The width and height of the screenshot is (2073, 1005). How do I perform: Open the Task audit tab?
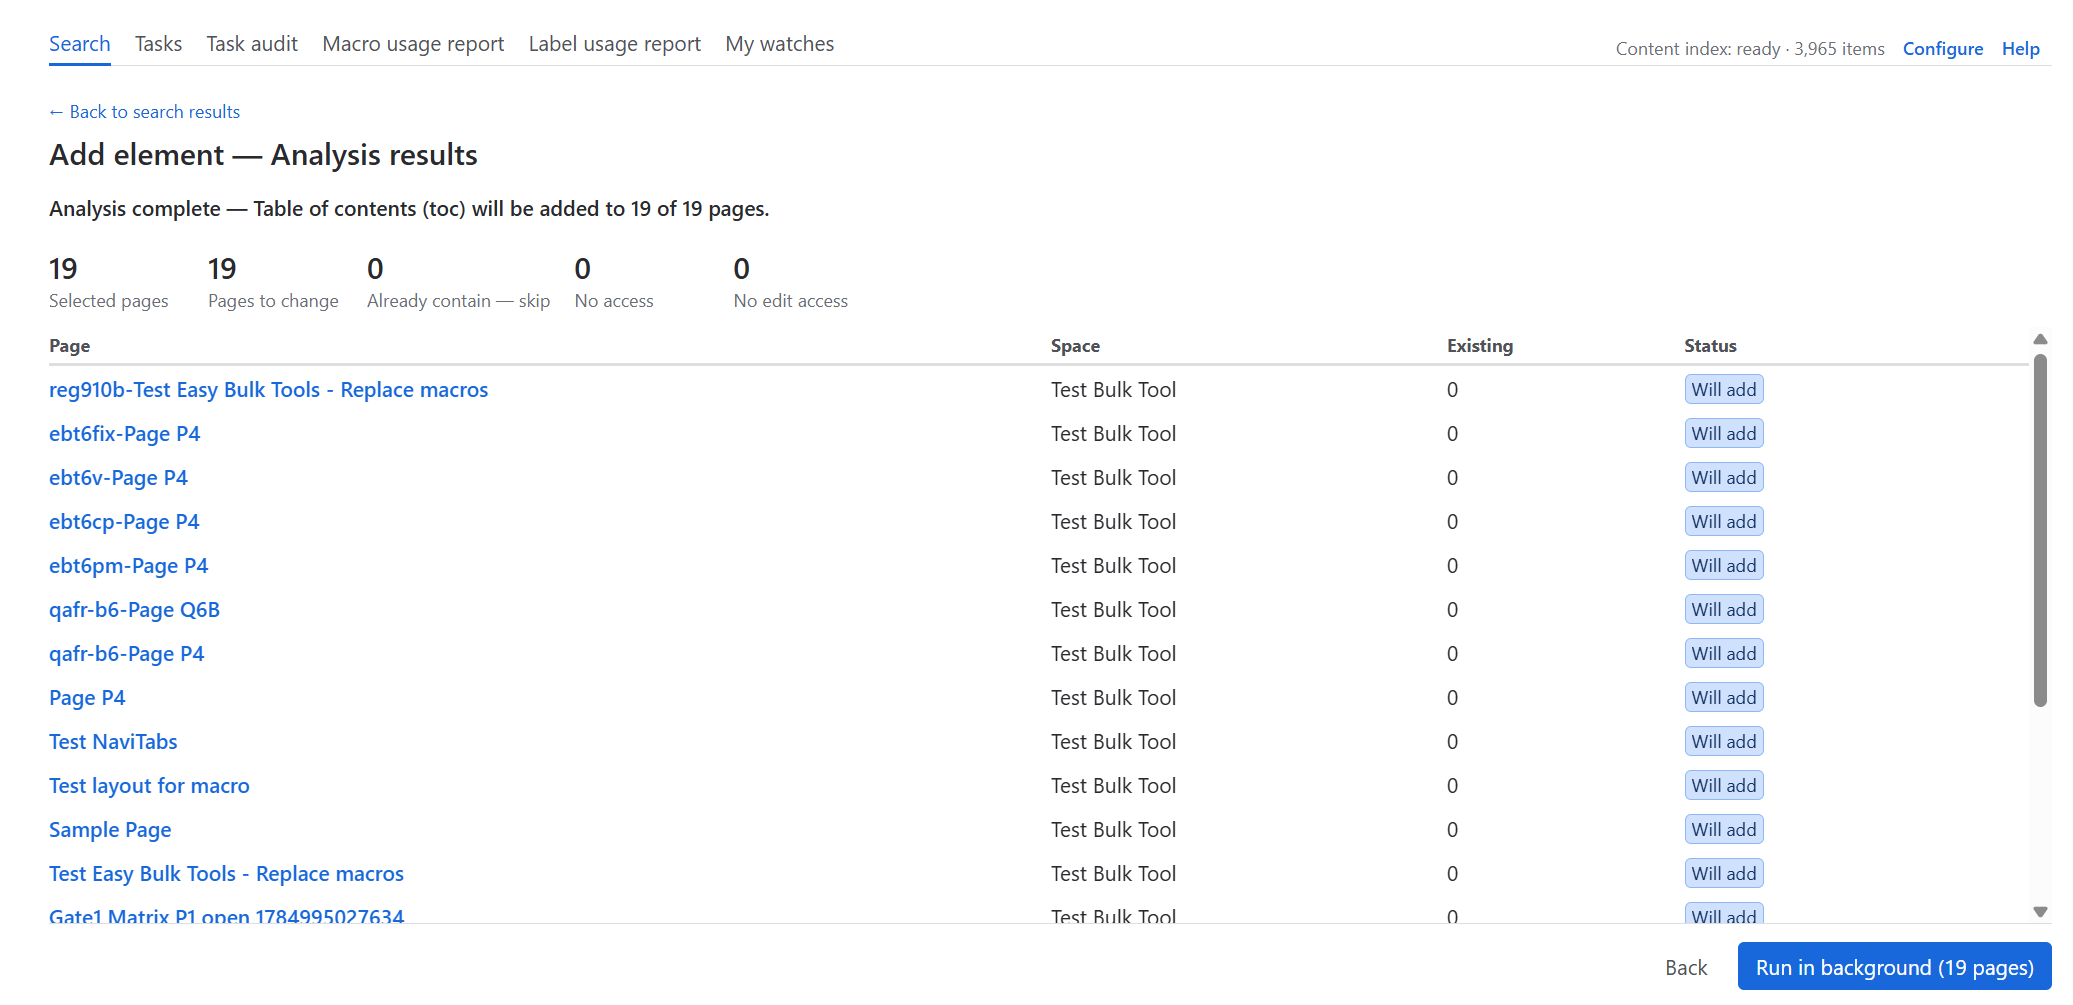click(252, 44)
